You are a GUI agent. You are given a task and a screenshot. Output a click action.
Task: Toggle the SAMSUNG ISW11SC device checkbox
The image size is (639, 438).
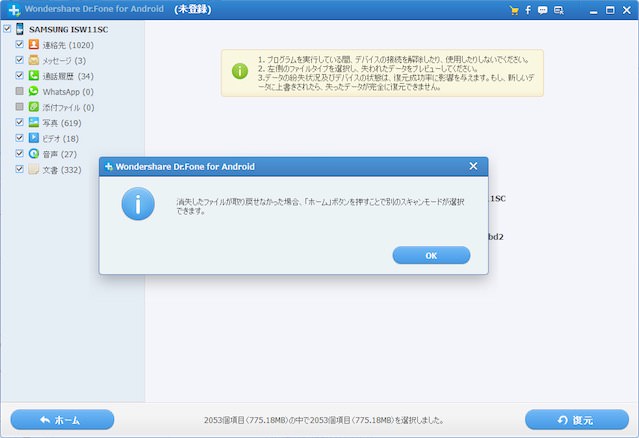pyautogui.click(x=7, y=29)
